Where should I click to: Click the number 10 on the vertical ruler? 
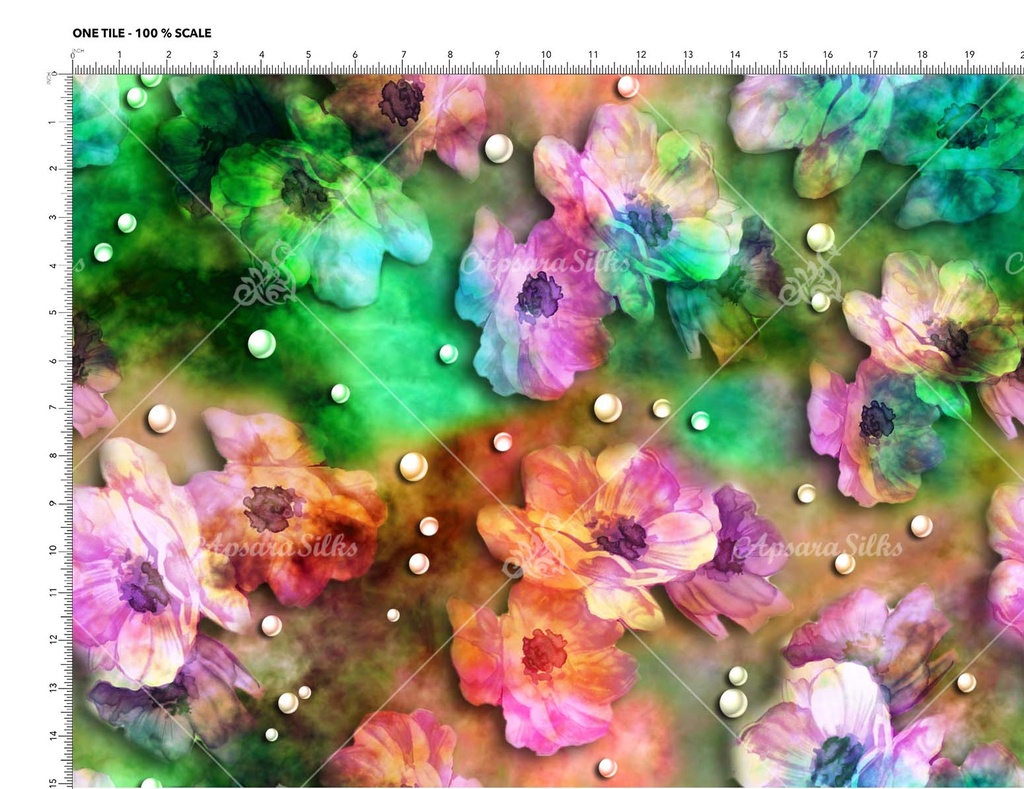(52, 550)
